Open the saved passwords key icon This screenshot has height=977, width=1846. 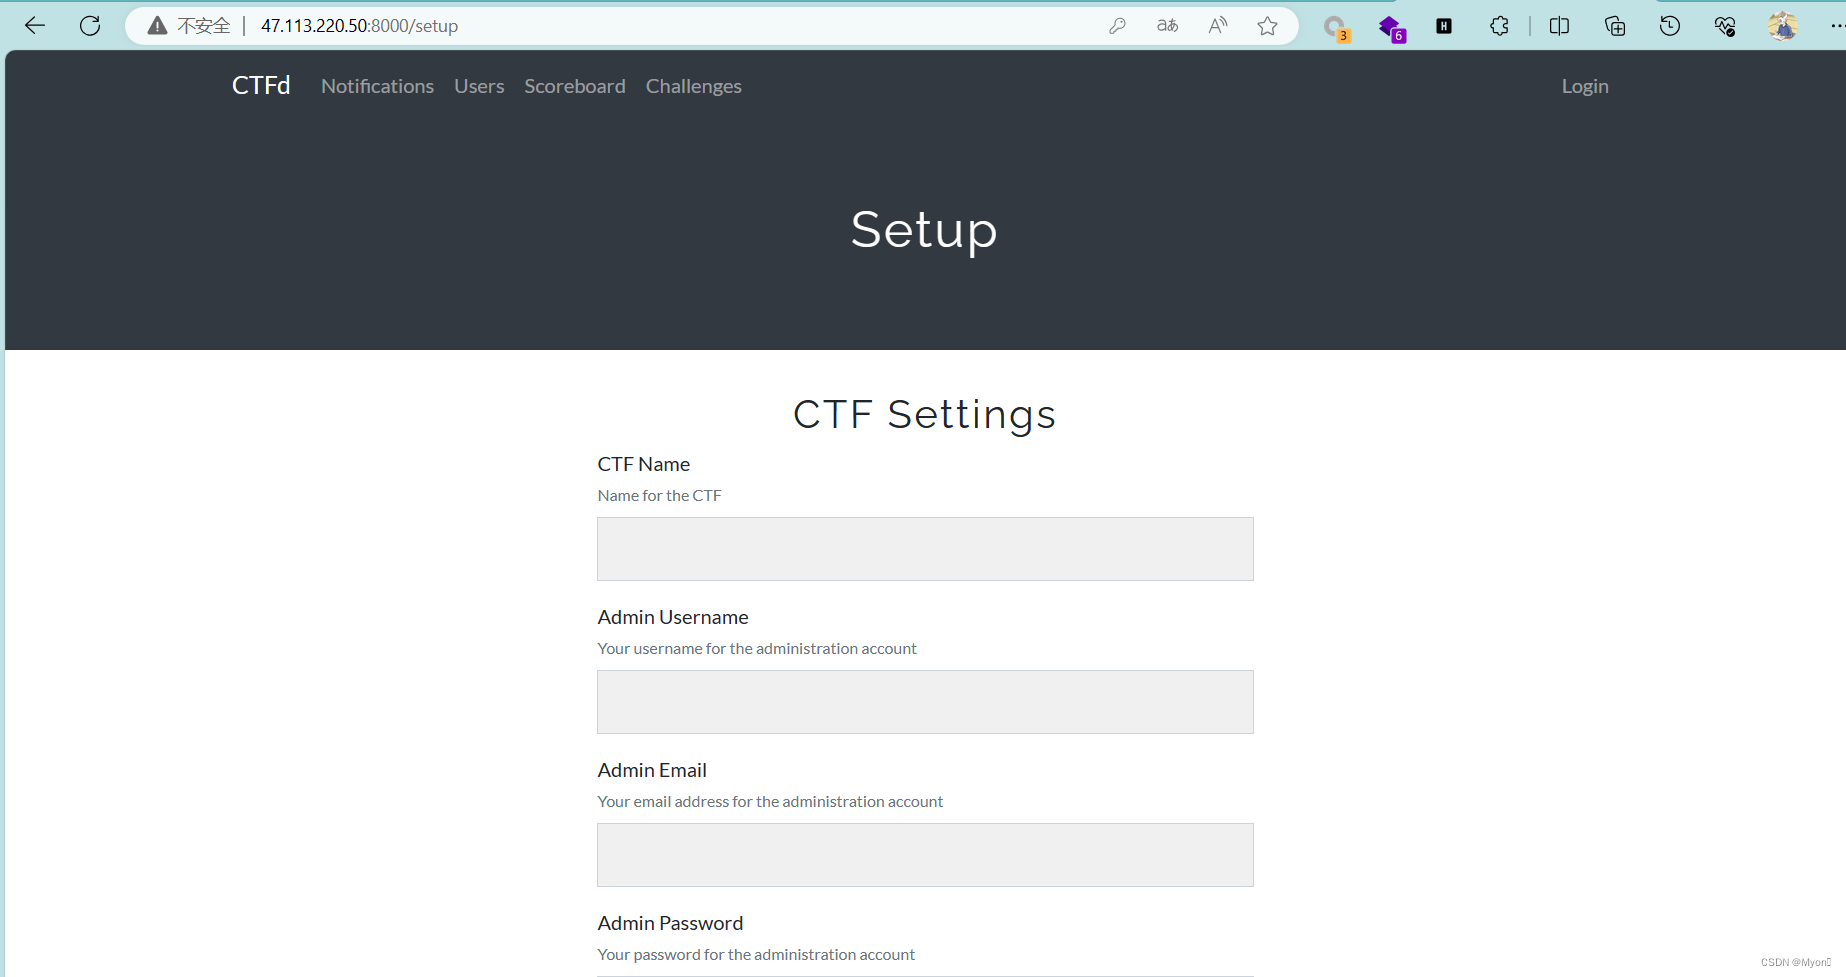[1117, 26]
